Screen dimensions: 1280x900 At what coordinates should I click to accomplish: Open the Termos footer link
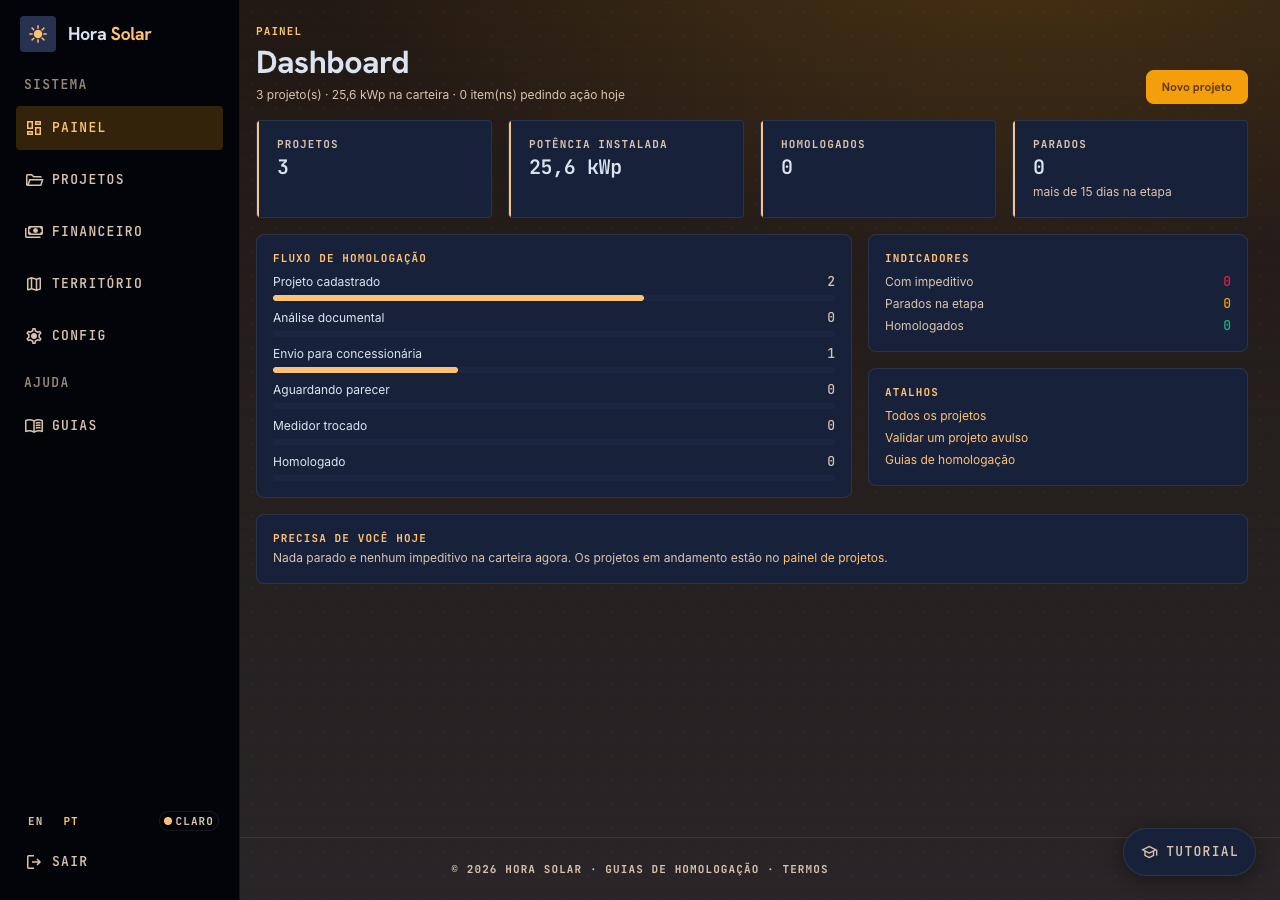(x=805, y=870)
